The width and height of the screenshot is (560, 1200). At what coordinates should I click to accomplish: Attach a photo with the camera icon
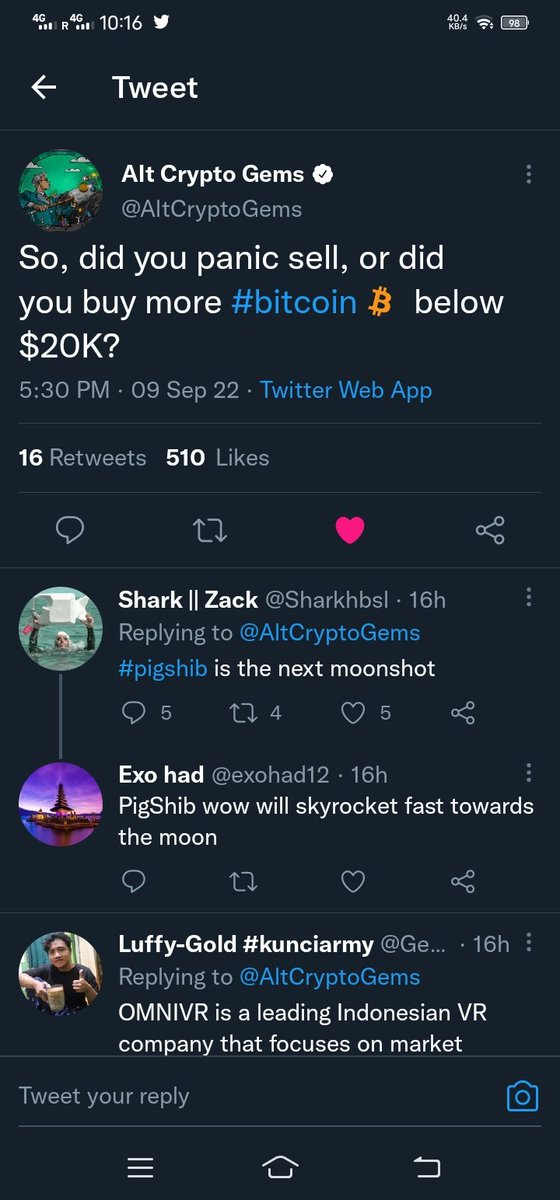pos(522,1097)
